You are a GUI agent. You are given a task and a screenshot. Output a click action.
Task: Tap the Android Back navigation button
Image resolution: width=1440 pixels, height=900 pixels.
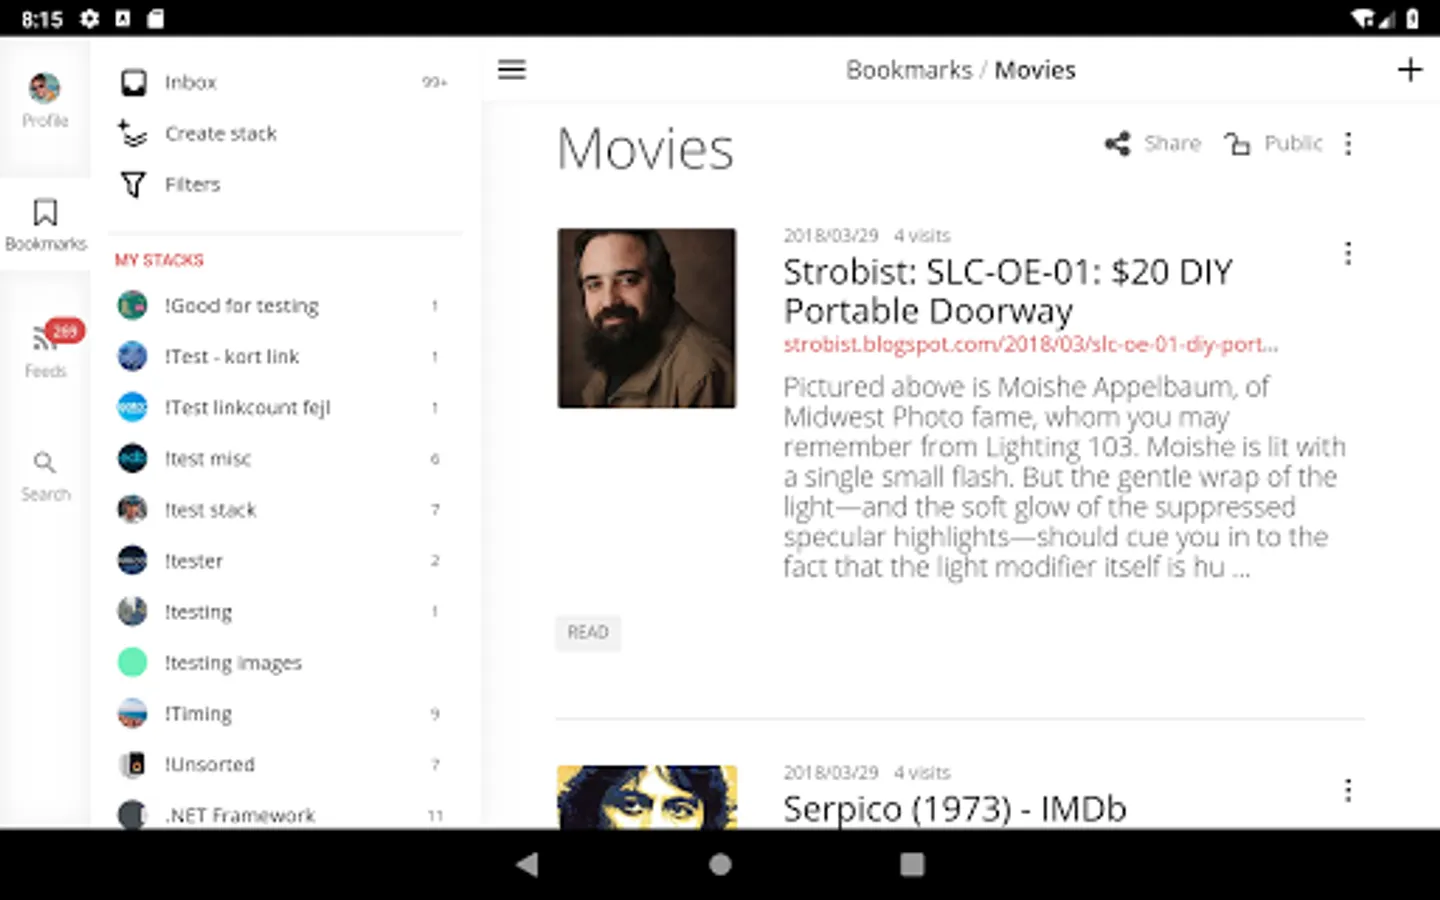click(x=527, y=864)
